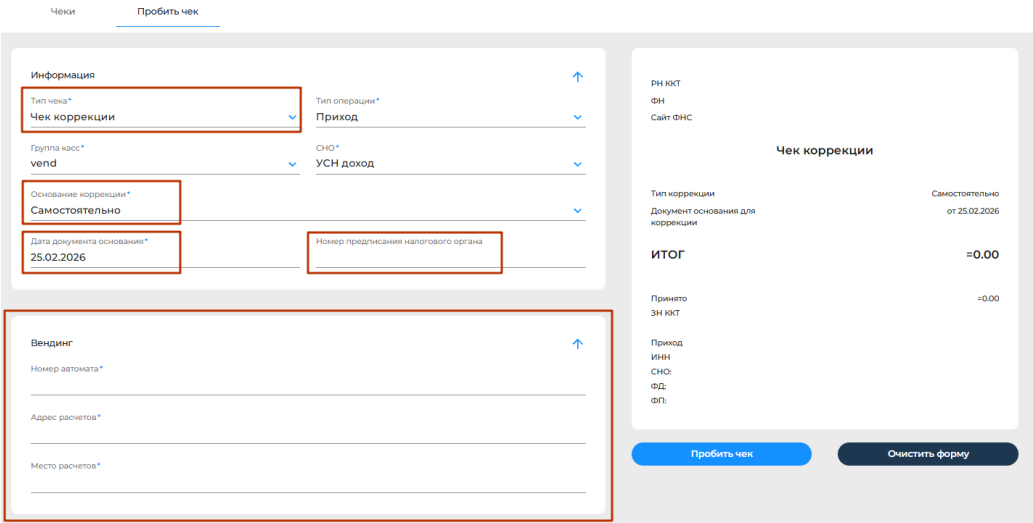Click the Сайт ФНС line in receipt preview
Image resolution: width=1033 pixels, height=523 pixels.
click(x=671, y=117)
